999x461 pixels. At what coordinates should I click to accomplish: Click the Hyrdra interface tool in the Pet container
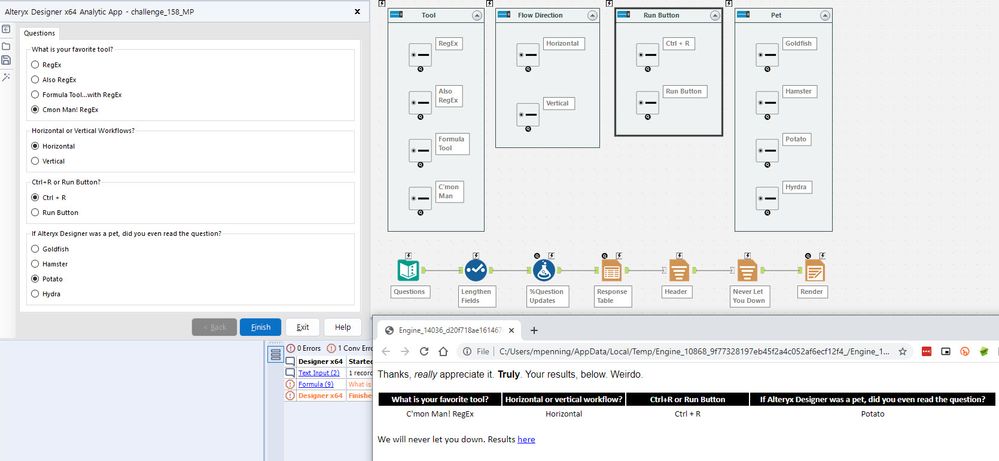pos(767,199)
